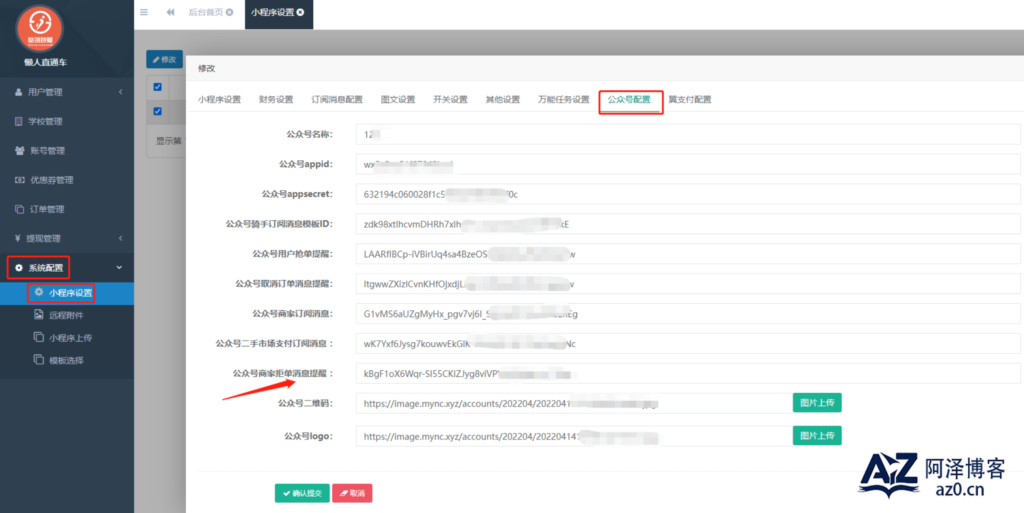Click the 公众号名称 input field
Viewport: 1024px width, 513px height.
point(688,134)
